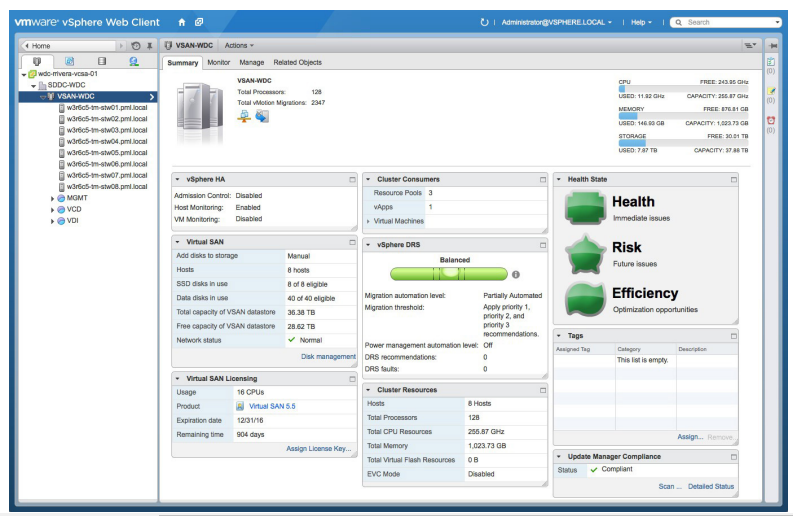
Task: Click the green Health badge
Action: (x=585, y=207)
